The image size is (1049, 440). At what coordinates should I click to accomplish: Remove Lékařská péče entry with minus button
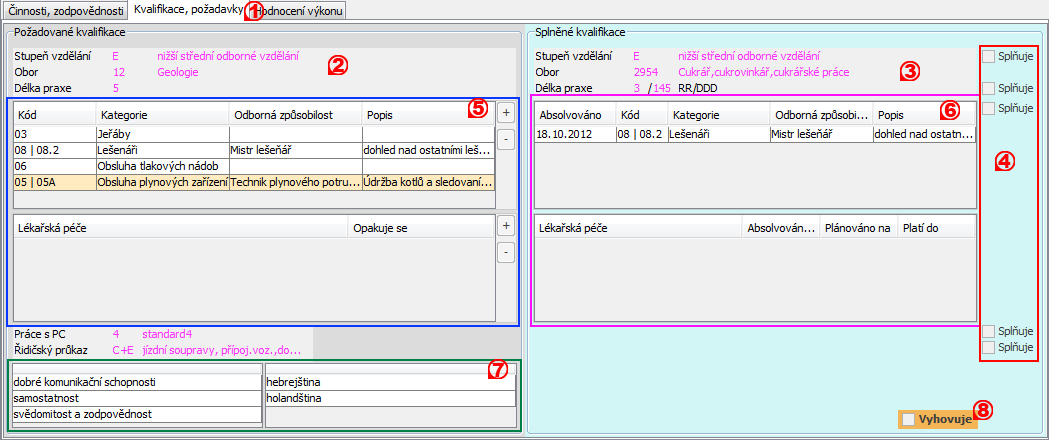505,252
